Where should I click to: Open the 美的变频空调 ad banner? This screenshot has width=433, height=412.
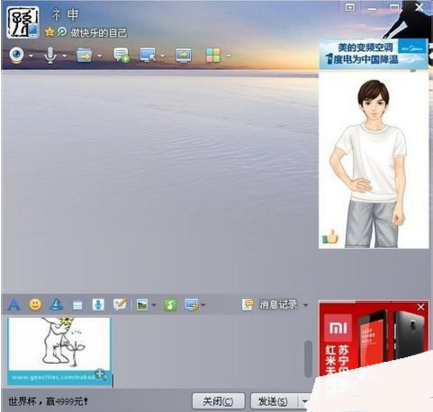(x=373, y=54)
